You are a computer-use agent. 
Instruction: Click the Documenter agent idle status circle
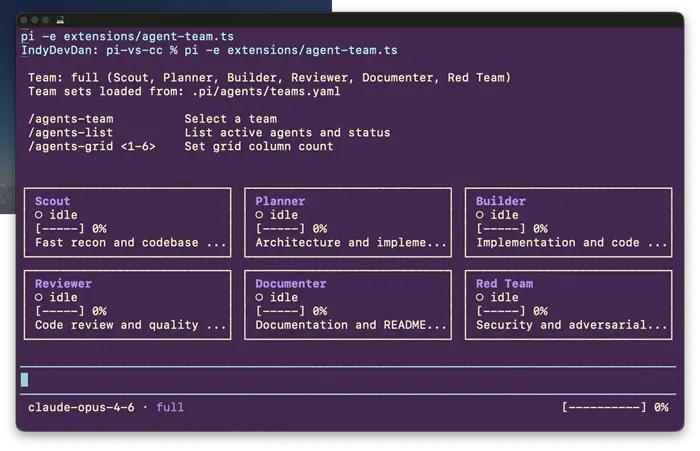259,297
